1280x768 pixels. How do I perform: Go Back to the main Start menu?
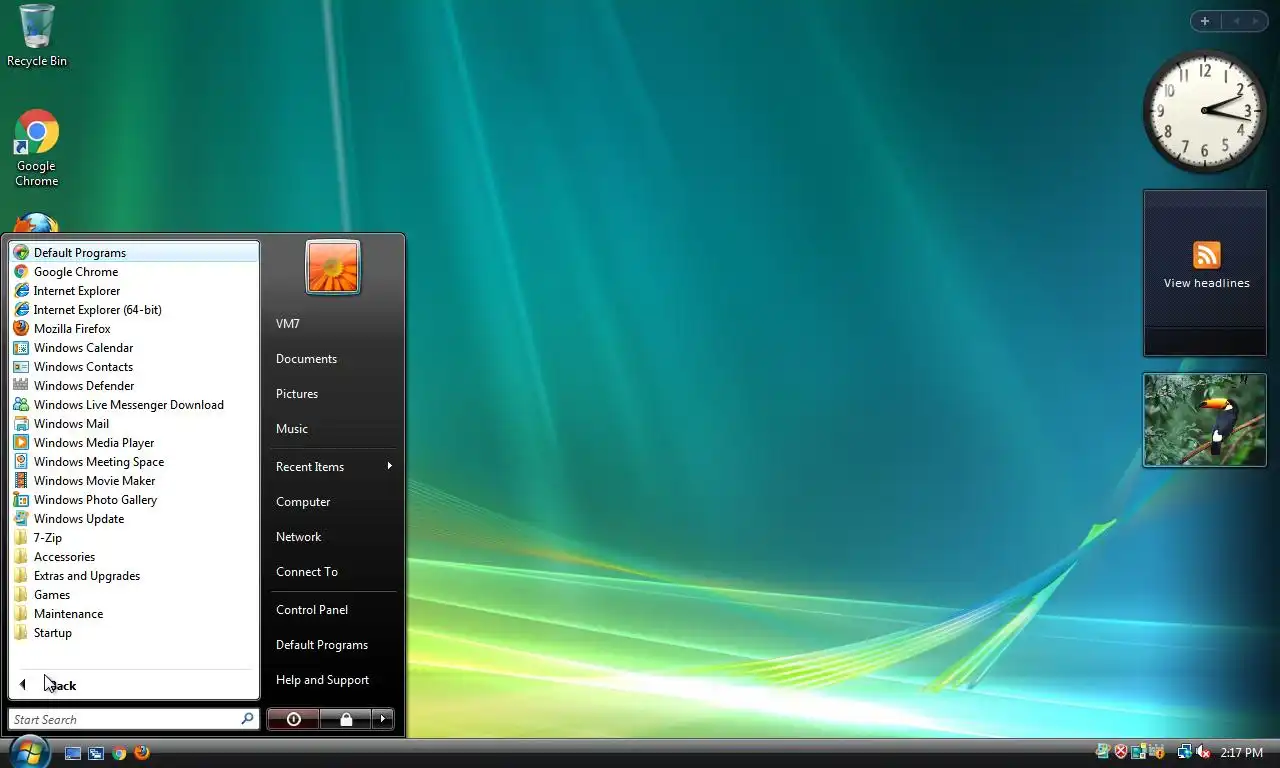pos(134,685)
